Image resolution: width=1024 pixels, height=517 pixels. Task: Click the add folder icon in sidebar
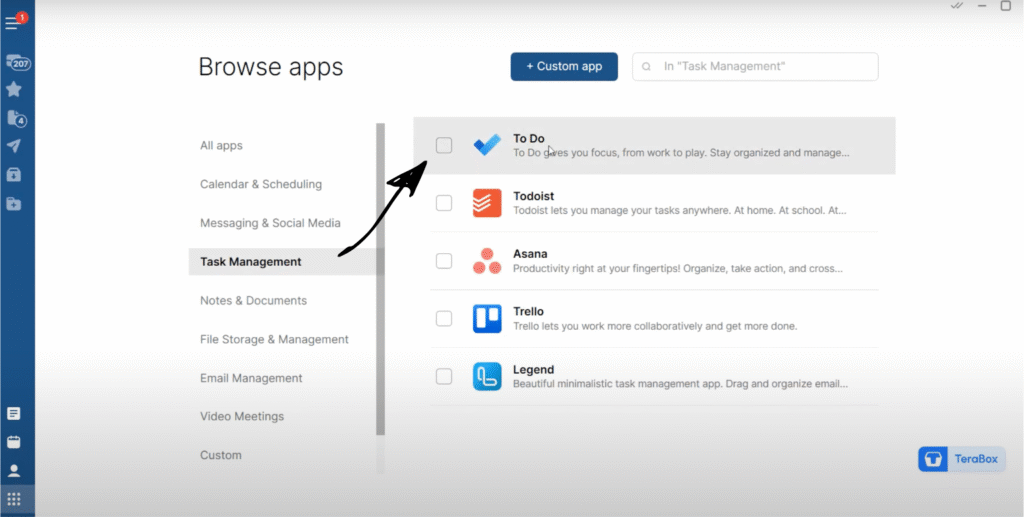pyautogui.click(x=14, y=204)
